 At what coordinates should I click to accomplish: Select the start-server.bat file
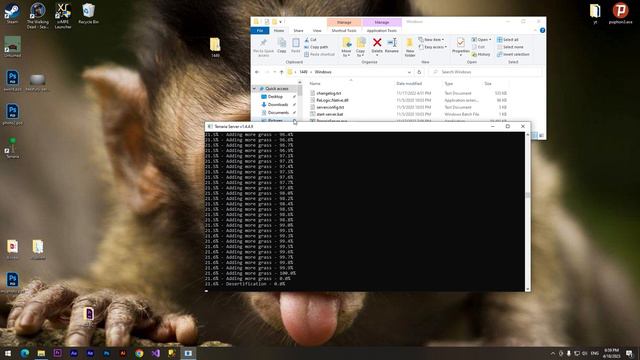point(330,114)
